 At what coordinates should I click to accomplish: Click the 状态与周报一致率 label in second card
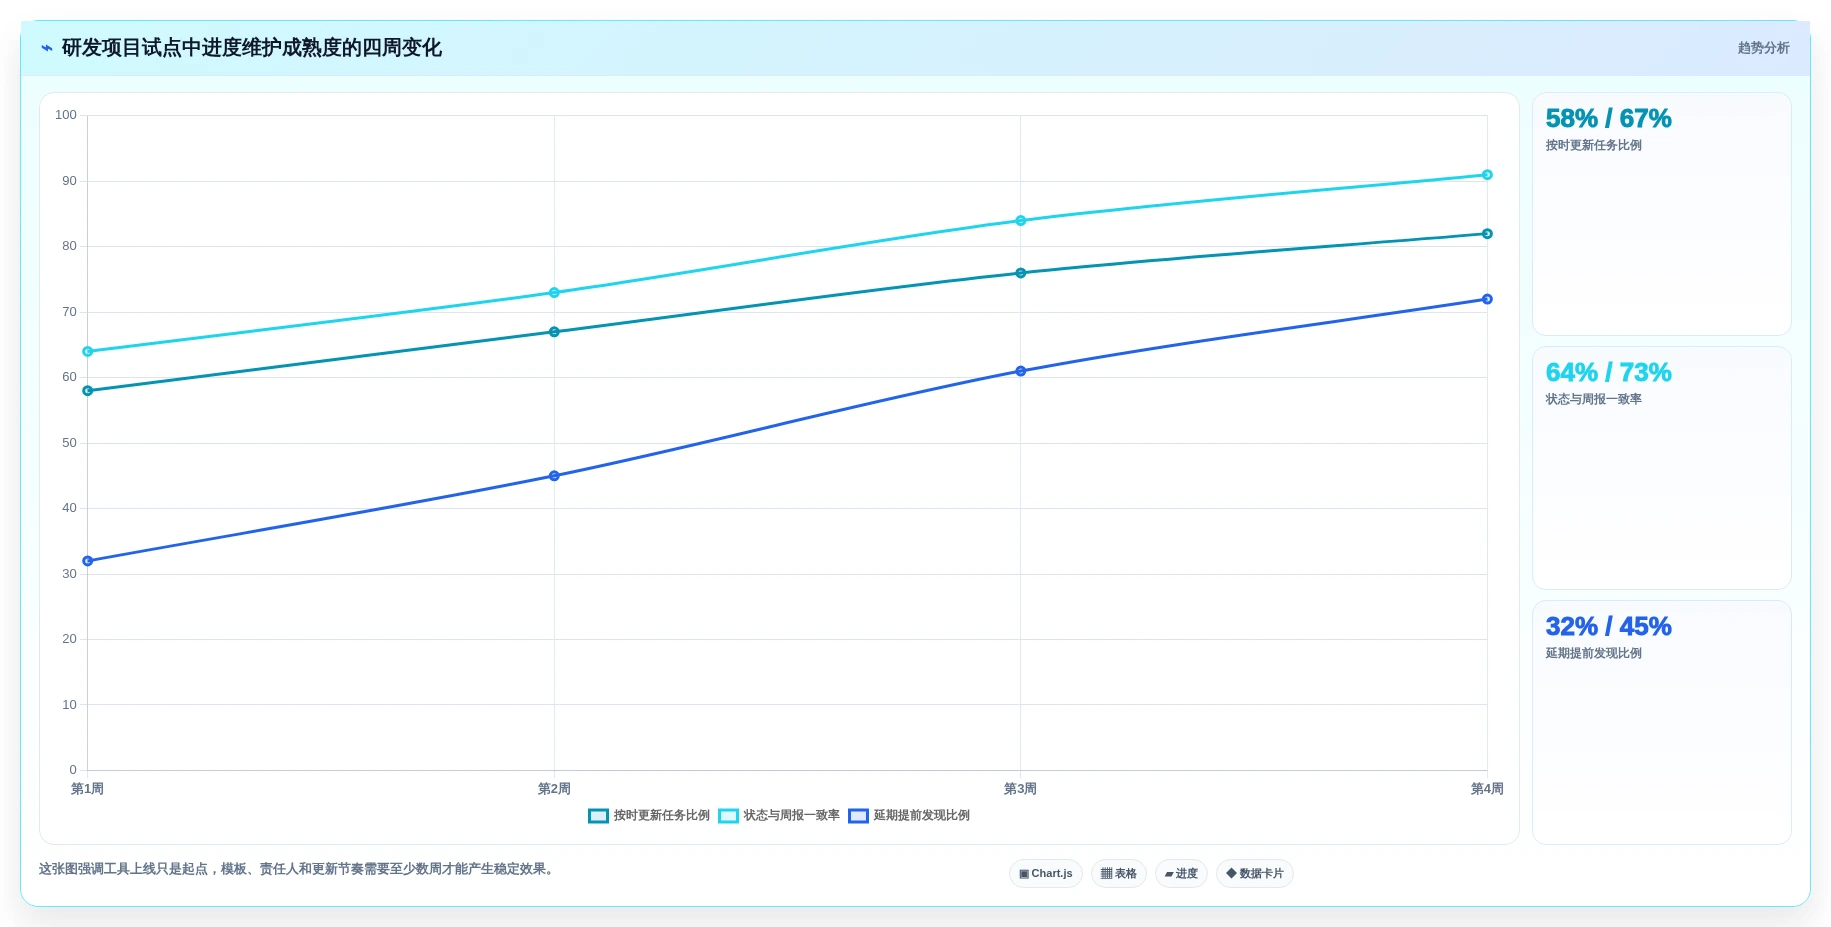(1594, 399)
